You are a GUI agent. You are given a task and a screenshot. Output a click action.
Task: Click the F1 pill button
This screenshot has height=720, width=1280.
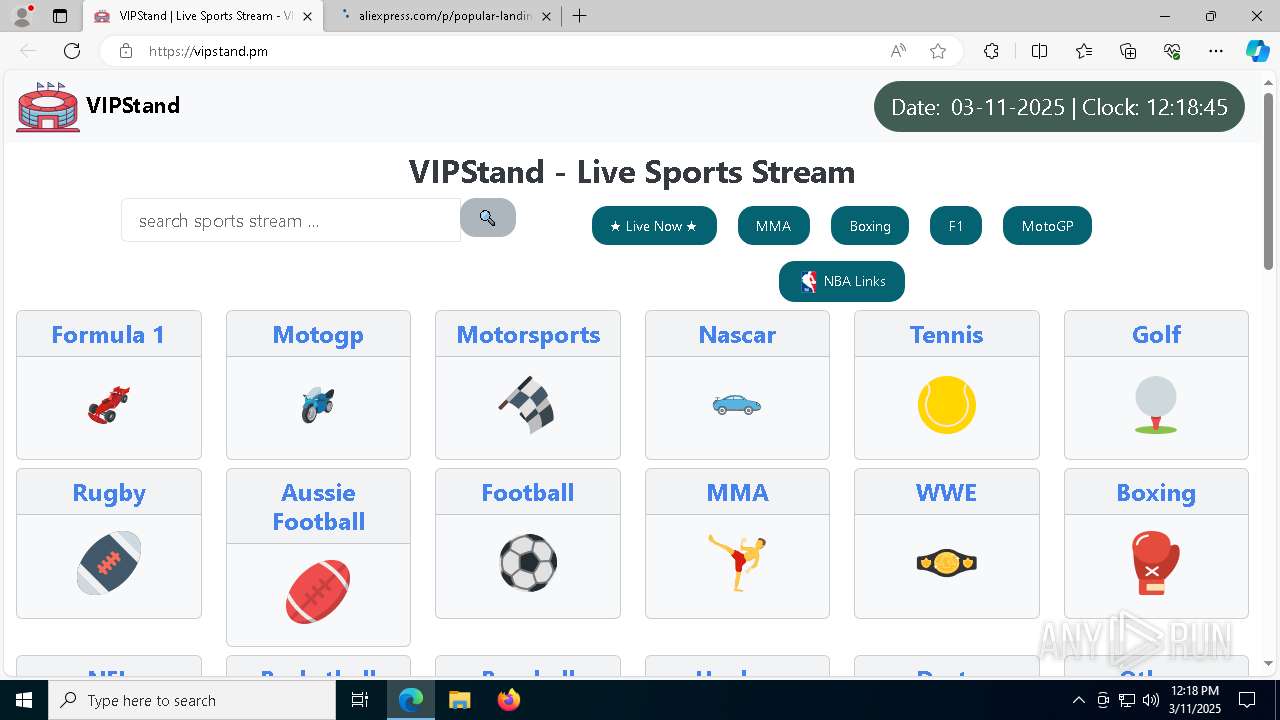coord(956,226)
